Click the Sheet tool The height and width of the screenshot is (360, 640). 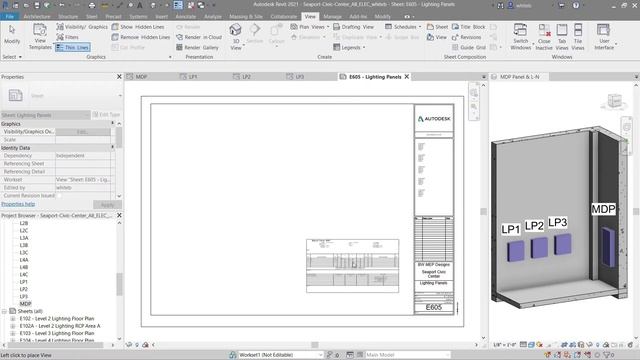tap(437, 27)
